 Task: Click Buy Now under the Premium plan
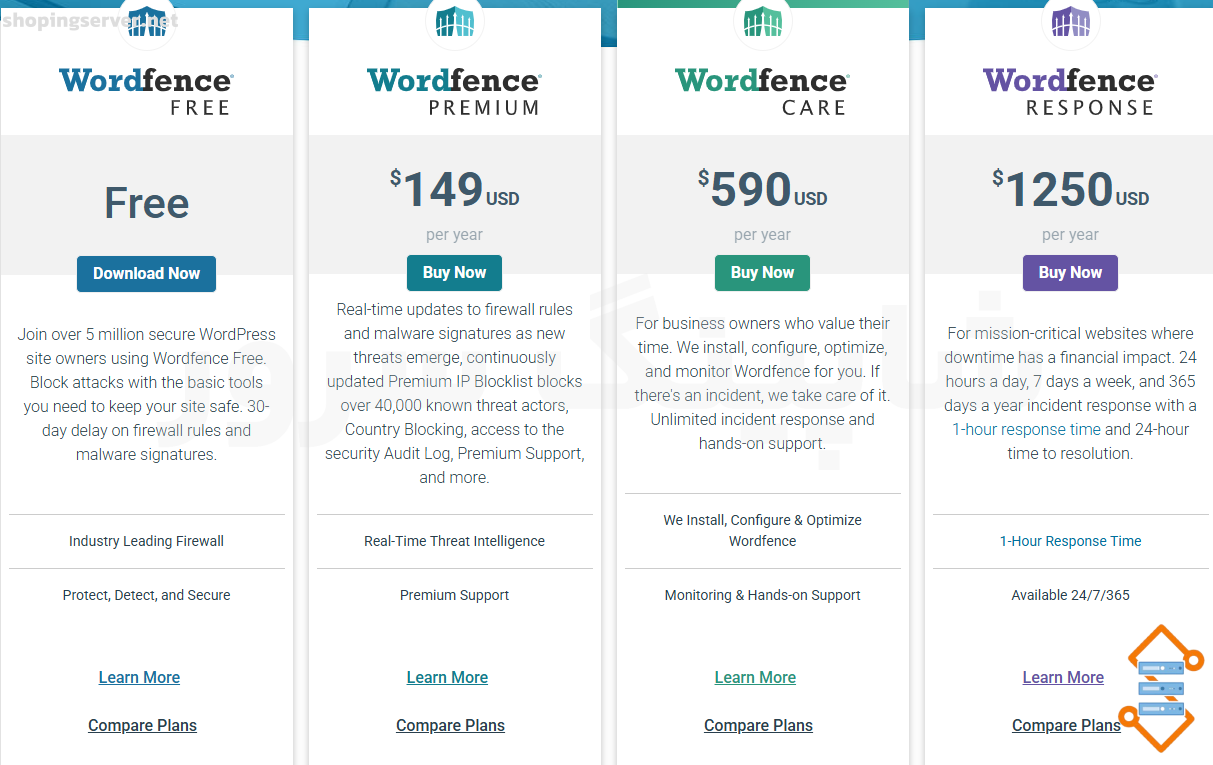(x=454, y=272)
